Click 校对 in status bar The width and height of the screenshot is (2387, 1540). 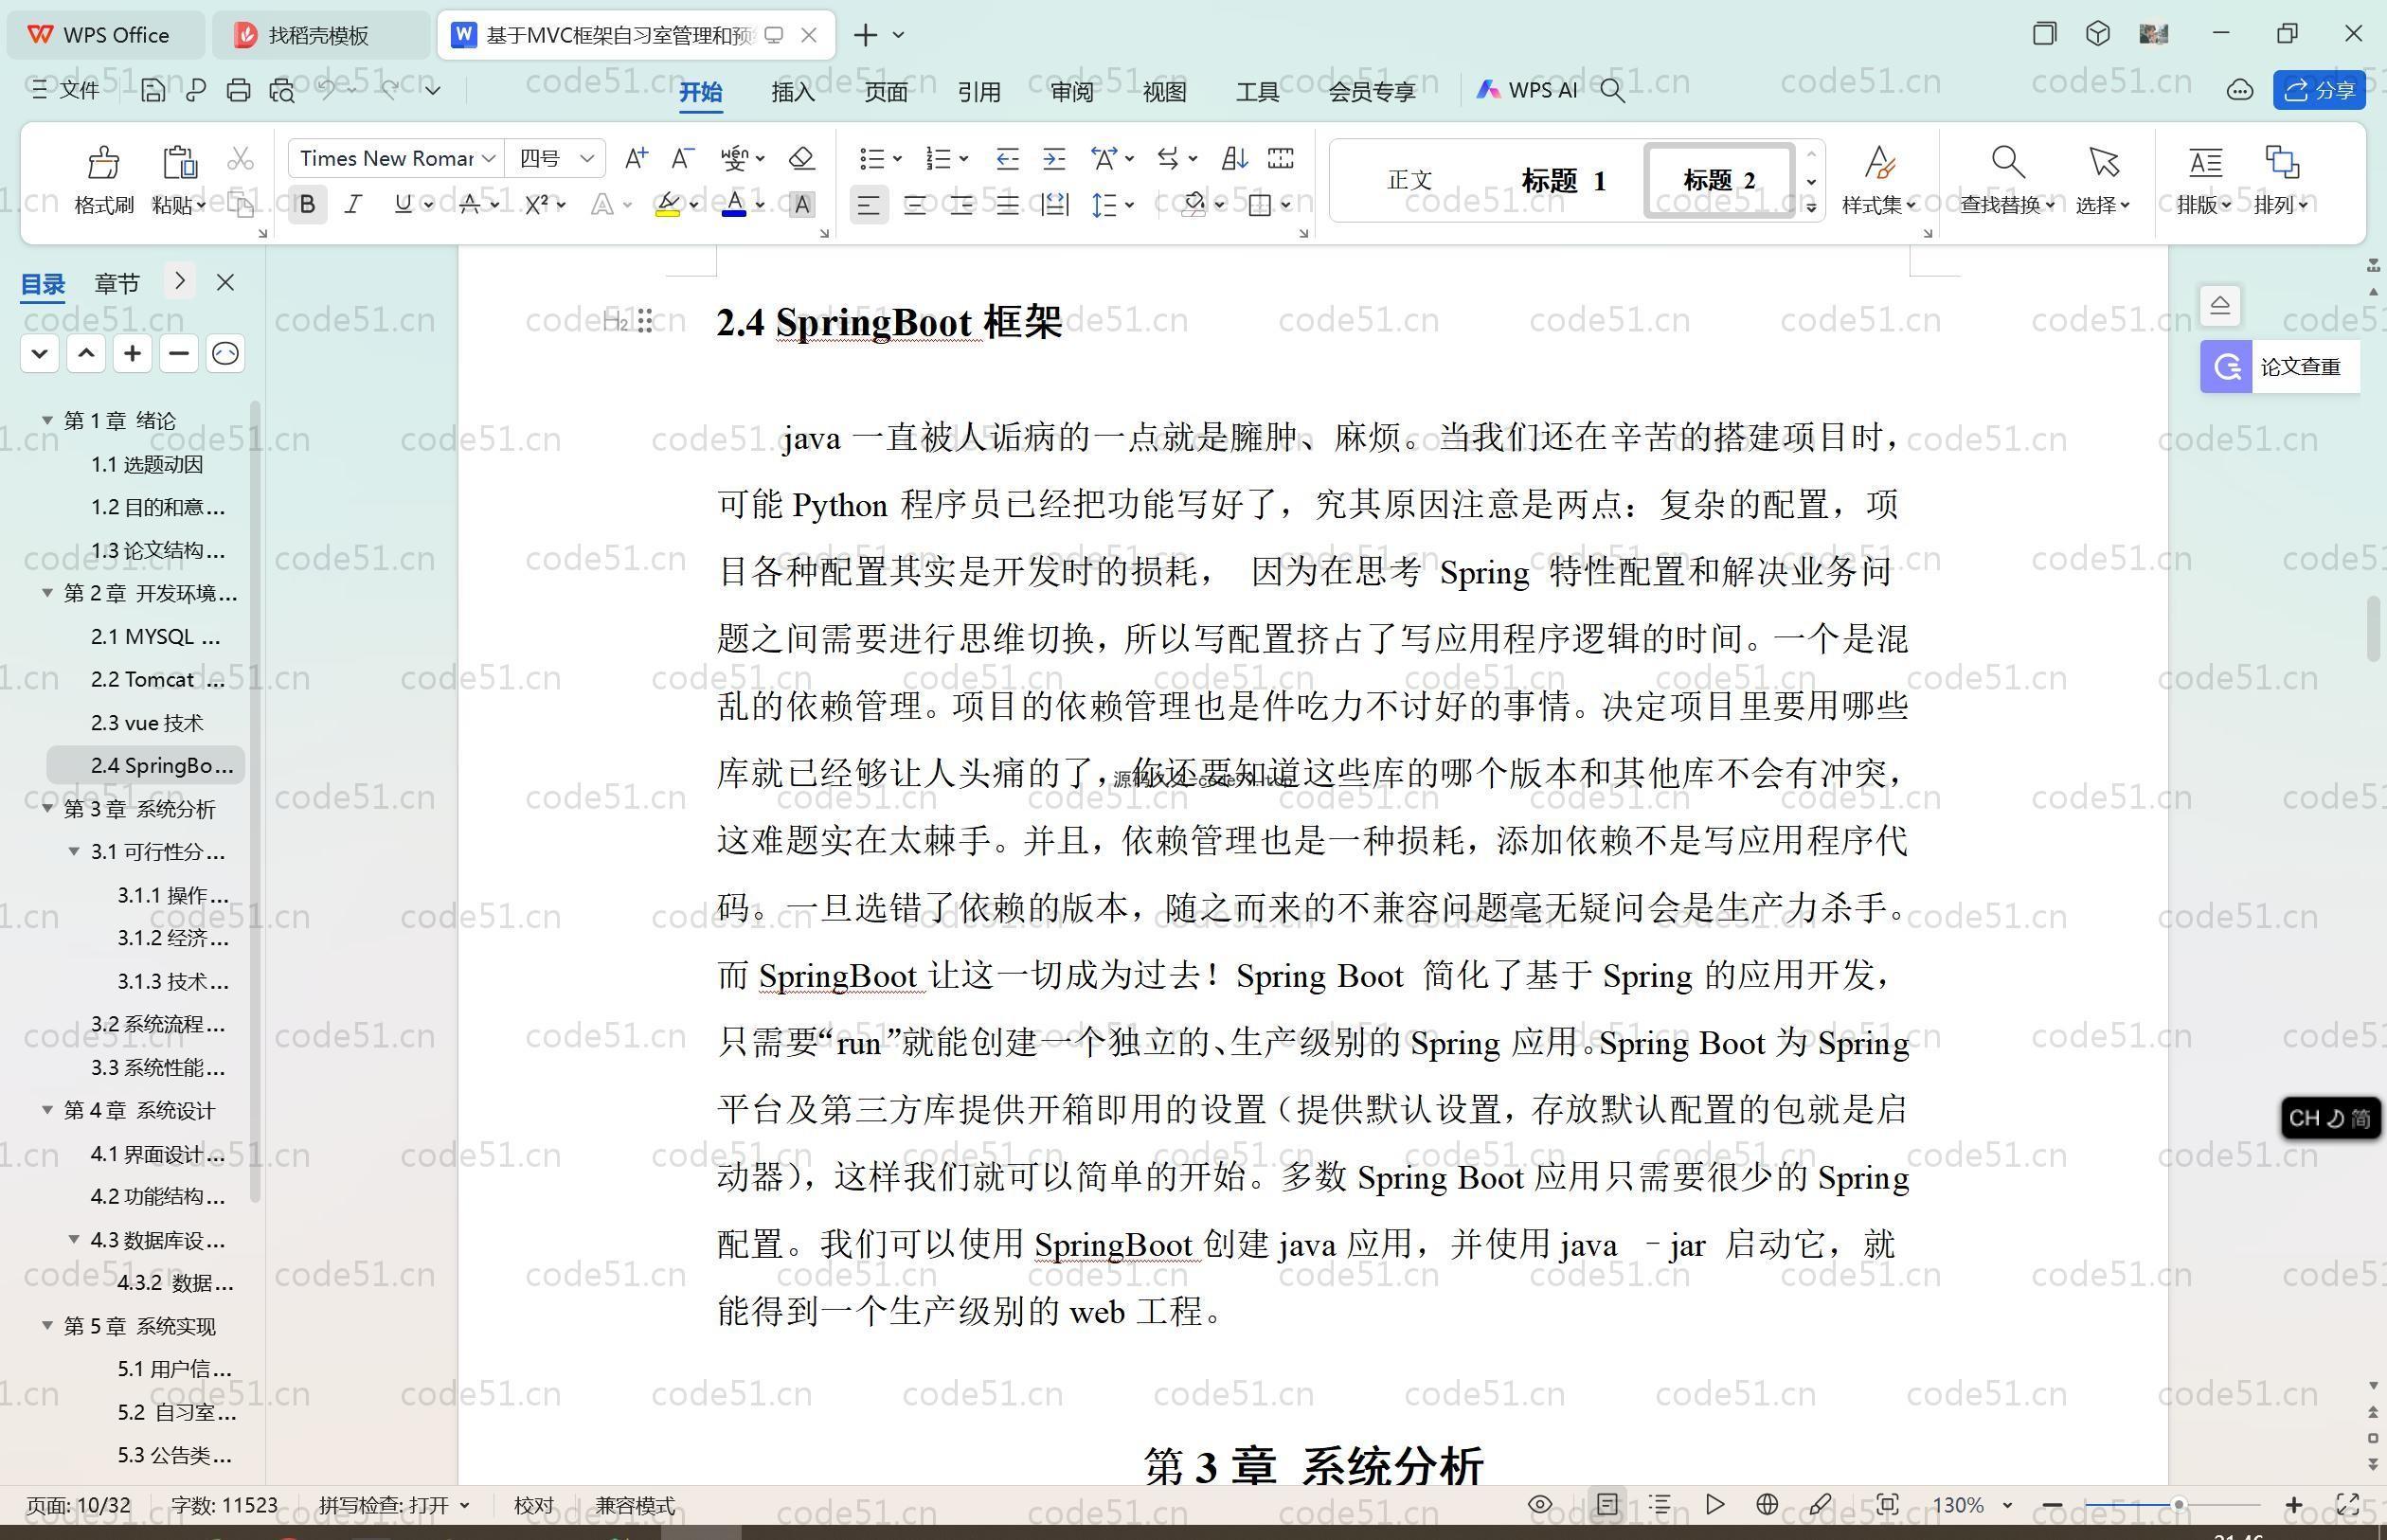(x=533, y=1505)
